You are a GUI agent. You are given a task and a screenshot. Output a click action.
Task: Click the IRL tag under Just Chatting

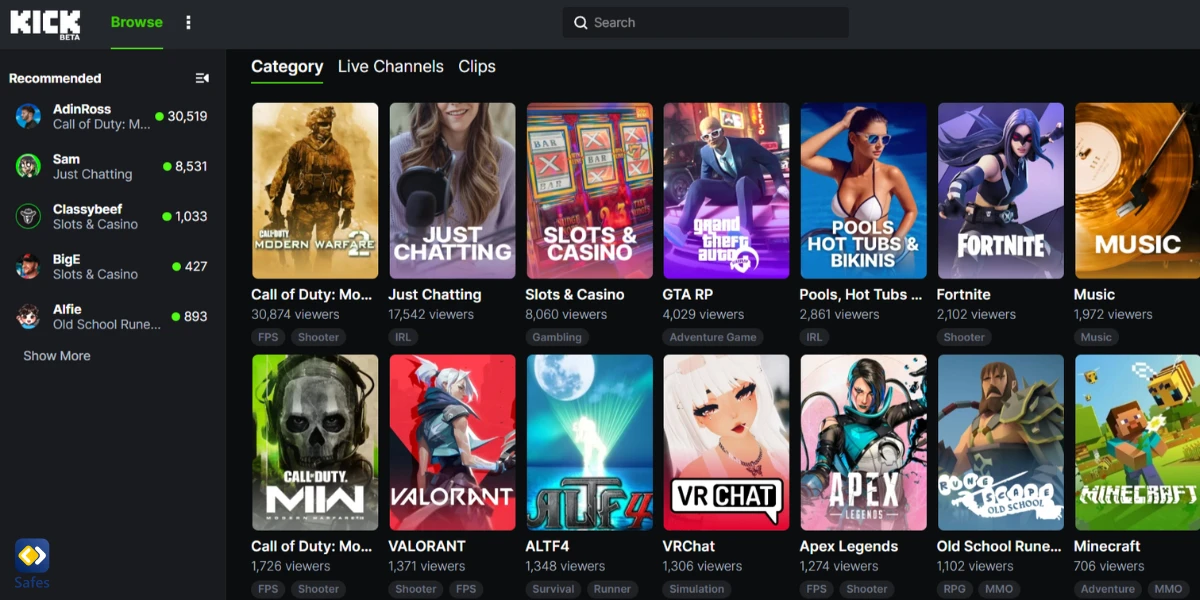(403, 337)
